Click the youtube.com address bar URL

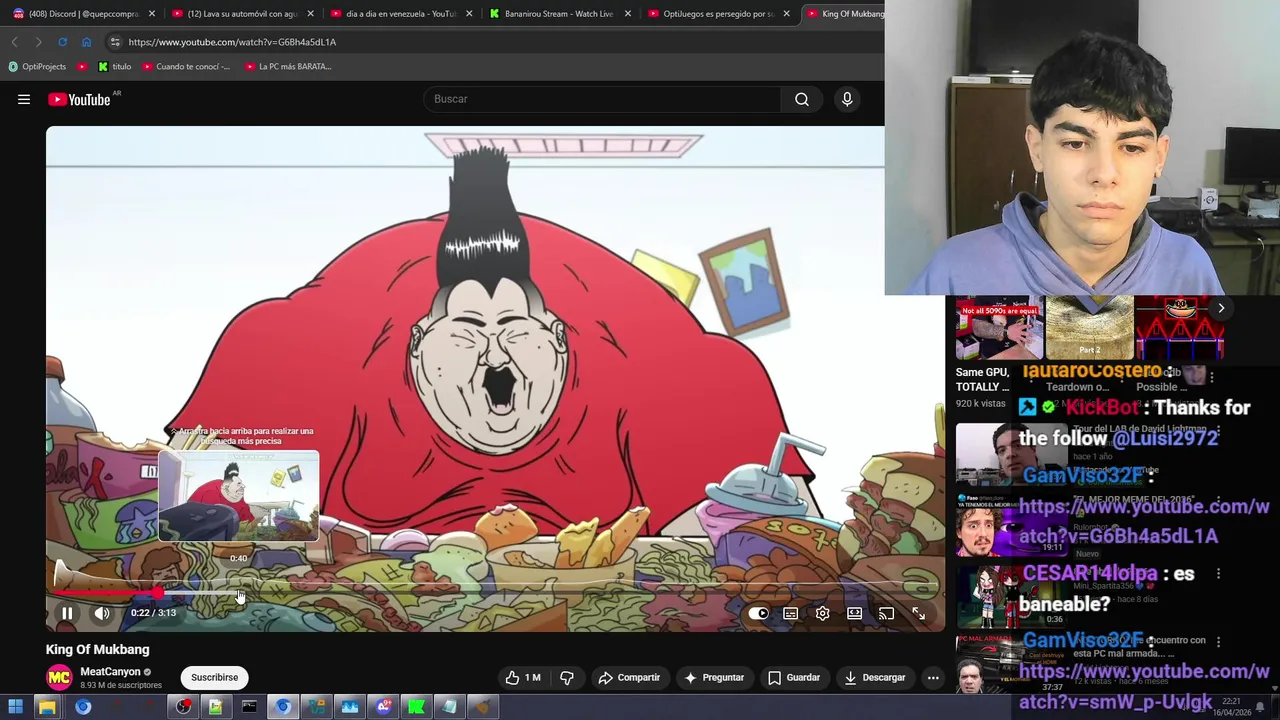pos(232,42)
